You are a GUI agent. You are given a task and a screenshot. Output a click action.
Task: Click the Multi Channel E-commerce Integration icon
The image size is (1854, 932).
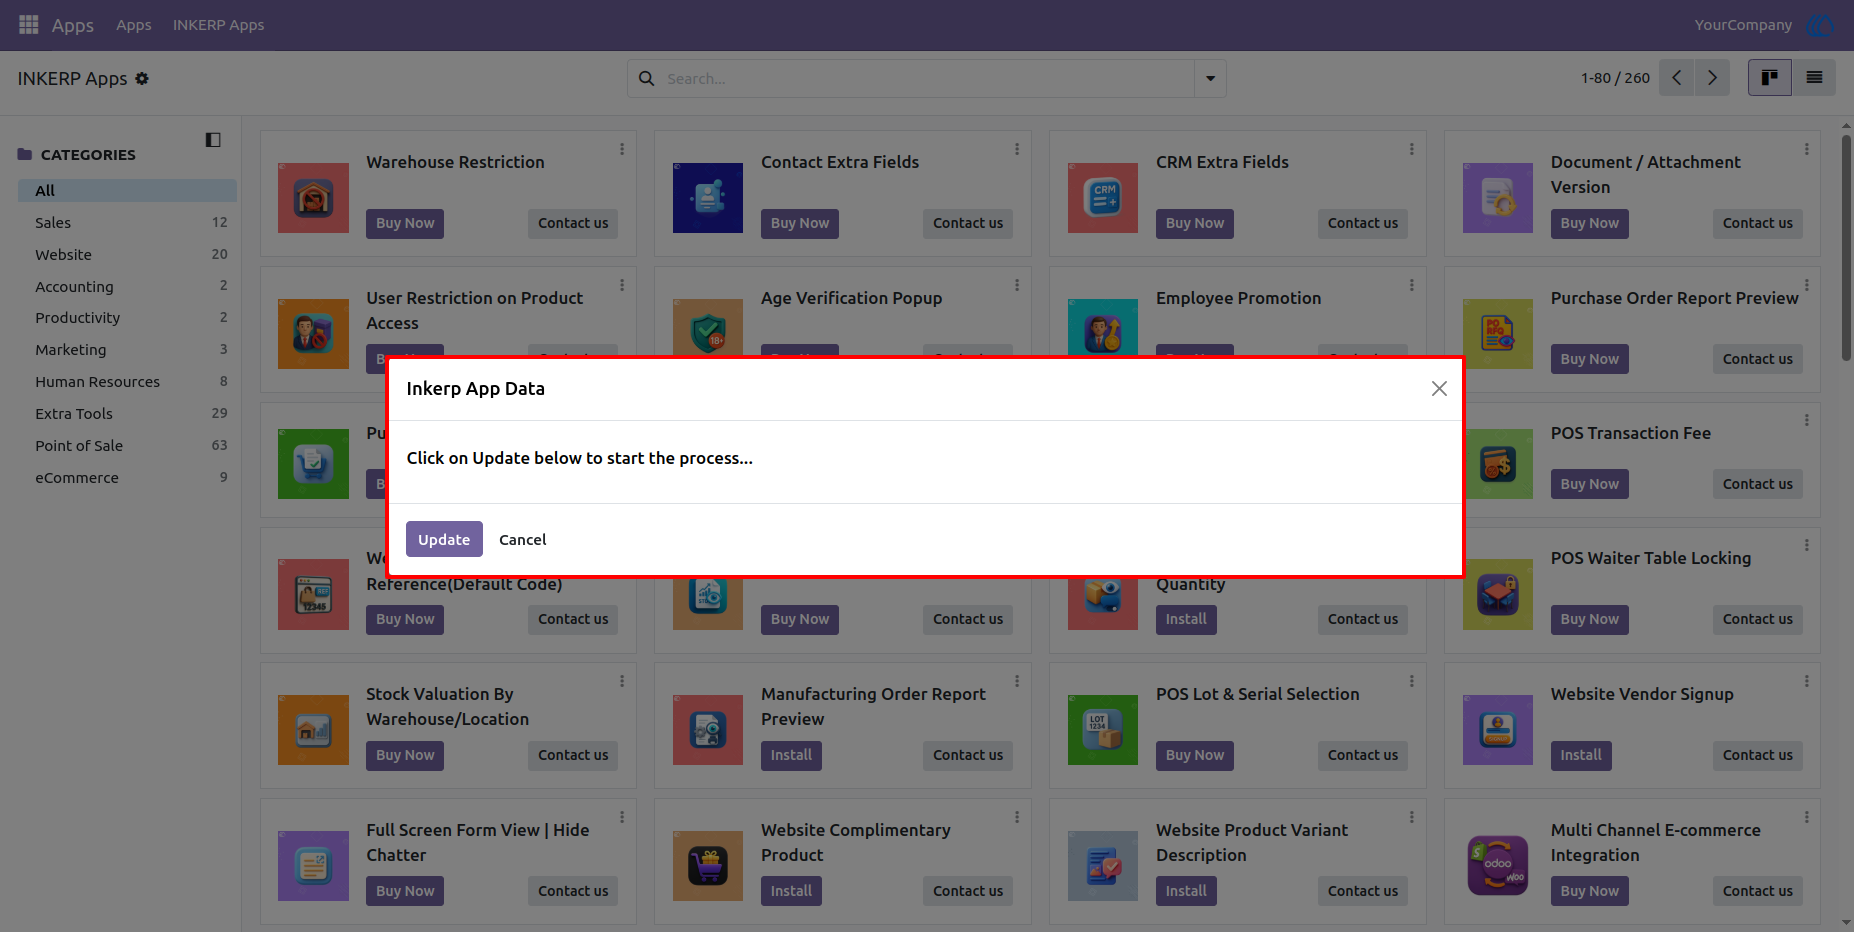[x=1498, y=866]
